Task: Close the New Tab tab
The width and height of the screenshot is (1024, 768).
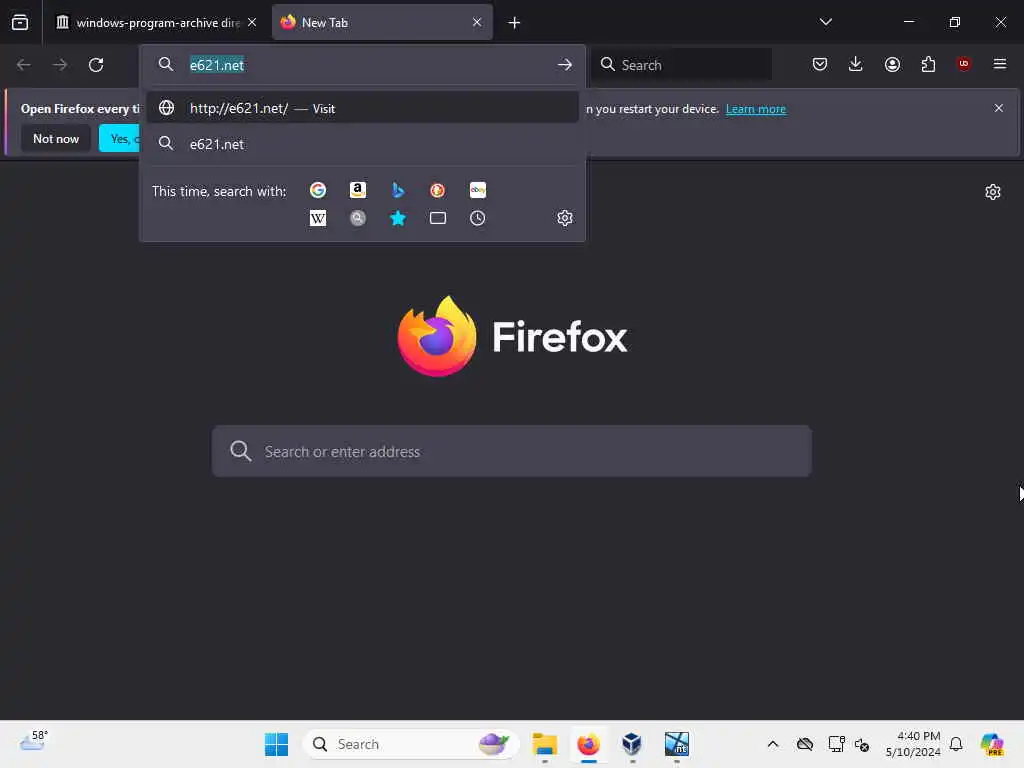Action: 477,22
